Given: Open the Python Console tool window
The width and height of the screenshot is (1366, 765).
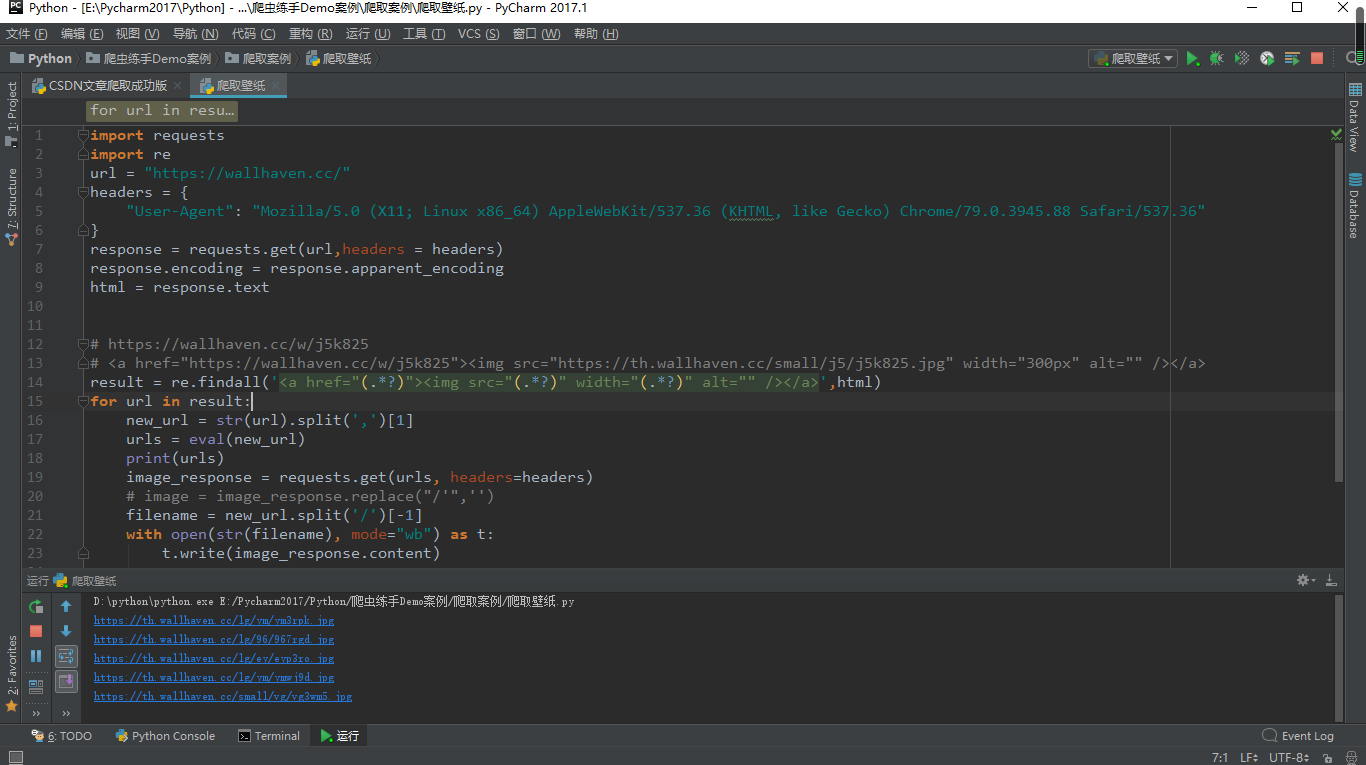Looking at the screenshot, I should [x=165, y=736].
